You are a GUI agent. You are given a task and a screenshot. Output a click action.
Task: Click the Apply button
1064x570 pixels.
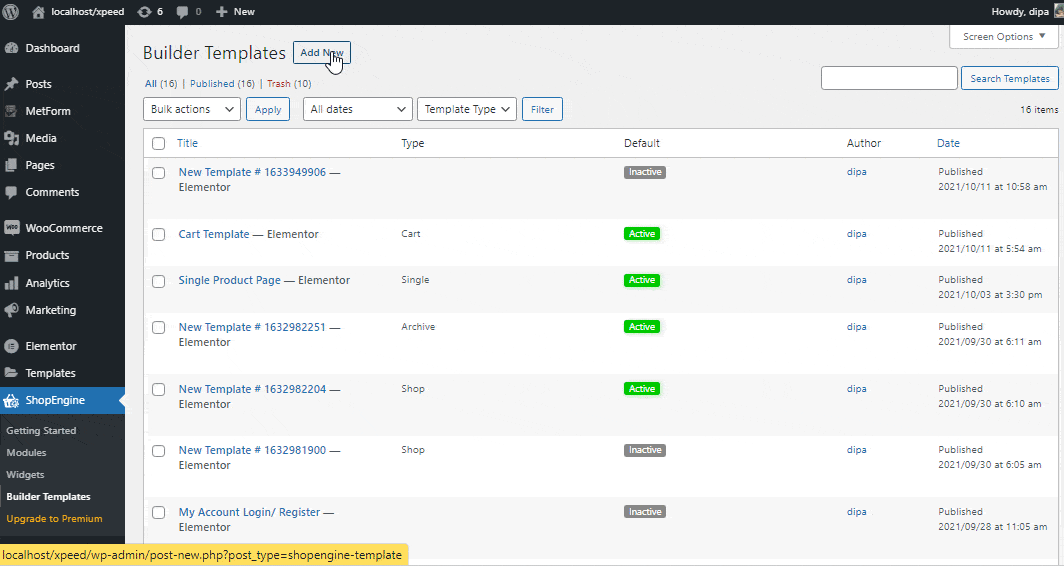point(268,109)
